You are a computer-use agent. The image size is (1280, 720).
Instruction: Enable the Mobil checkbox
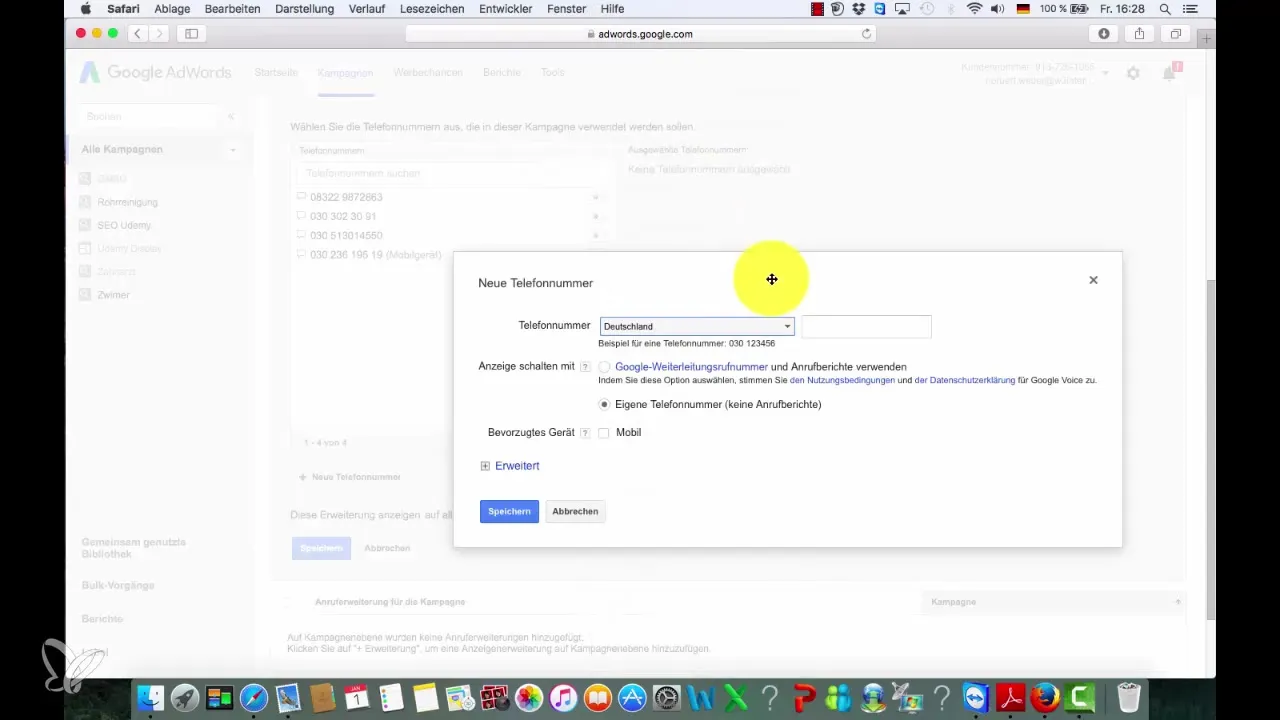tap(604, 433)
